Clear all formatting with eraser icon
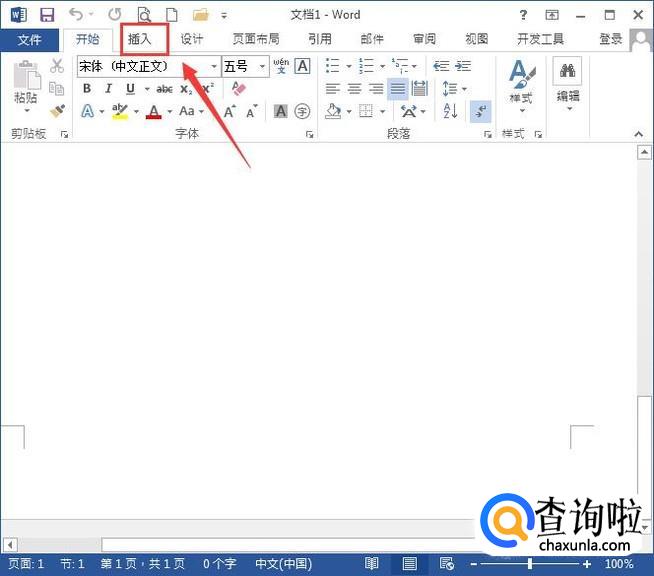This screenshot has width=654, height=576. point(239,88)
